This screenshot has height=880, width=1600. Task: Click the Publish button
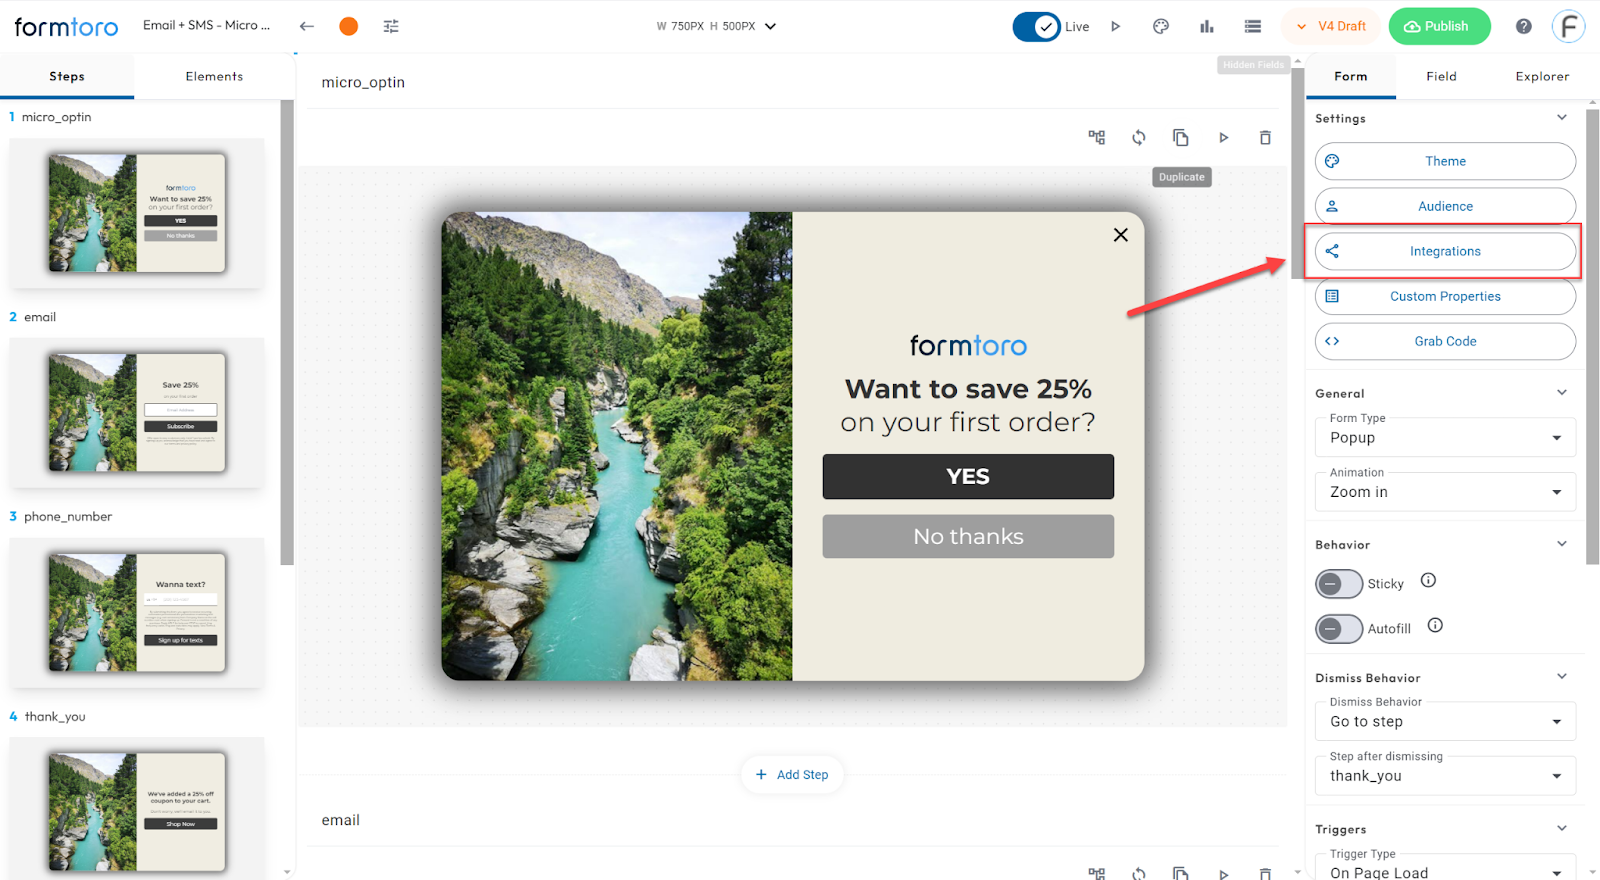(1439, 26)
